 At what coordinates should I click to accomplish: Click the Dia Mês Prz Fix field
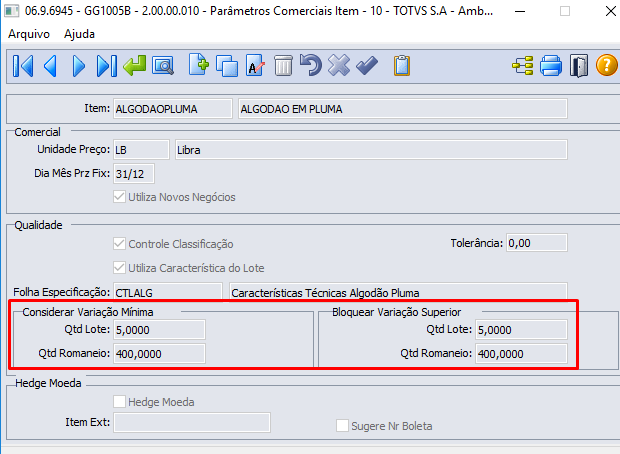[134, 174]
